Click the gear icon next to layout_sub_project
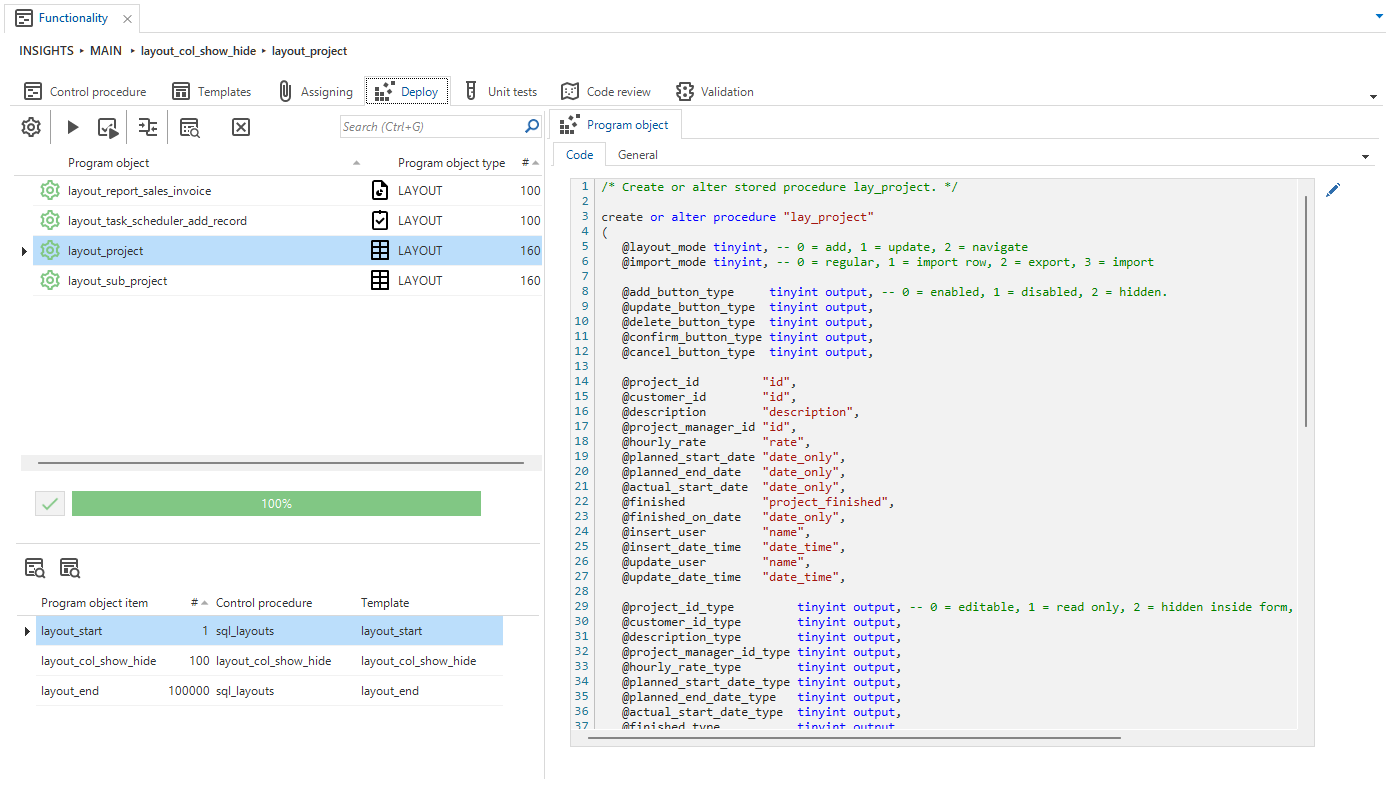Screen dimensions: 1386x786 [x=50, y=281]
